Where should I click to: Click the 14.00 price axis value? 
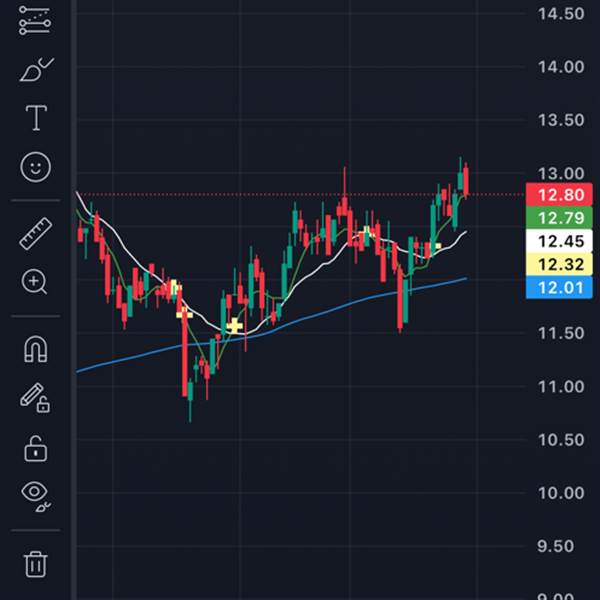561,67
